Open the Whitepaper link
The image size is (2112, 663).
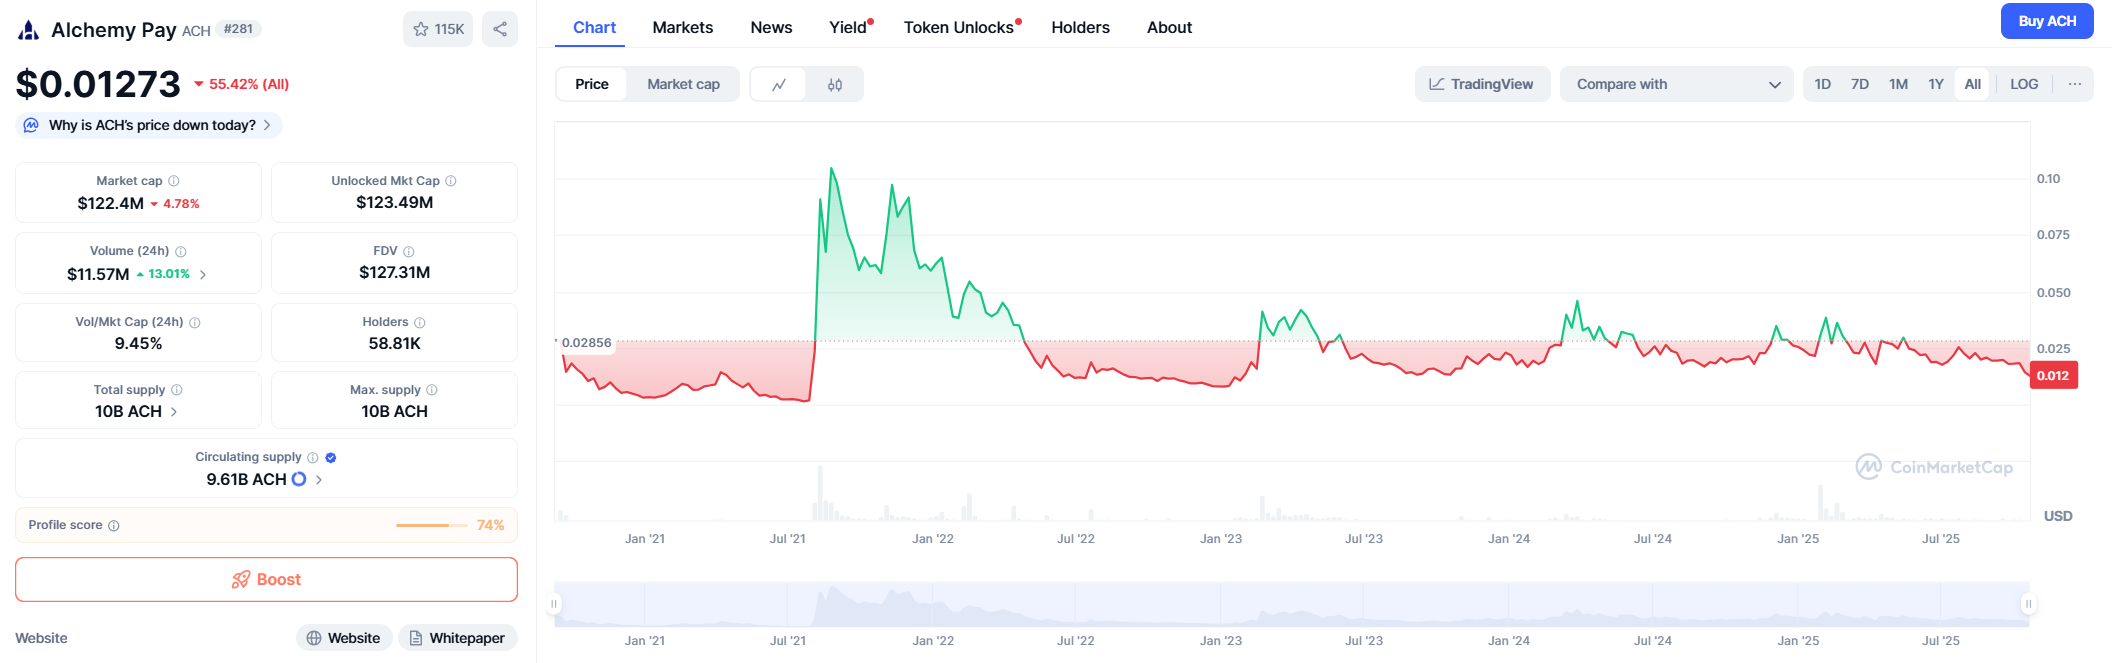click(457, 638)
